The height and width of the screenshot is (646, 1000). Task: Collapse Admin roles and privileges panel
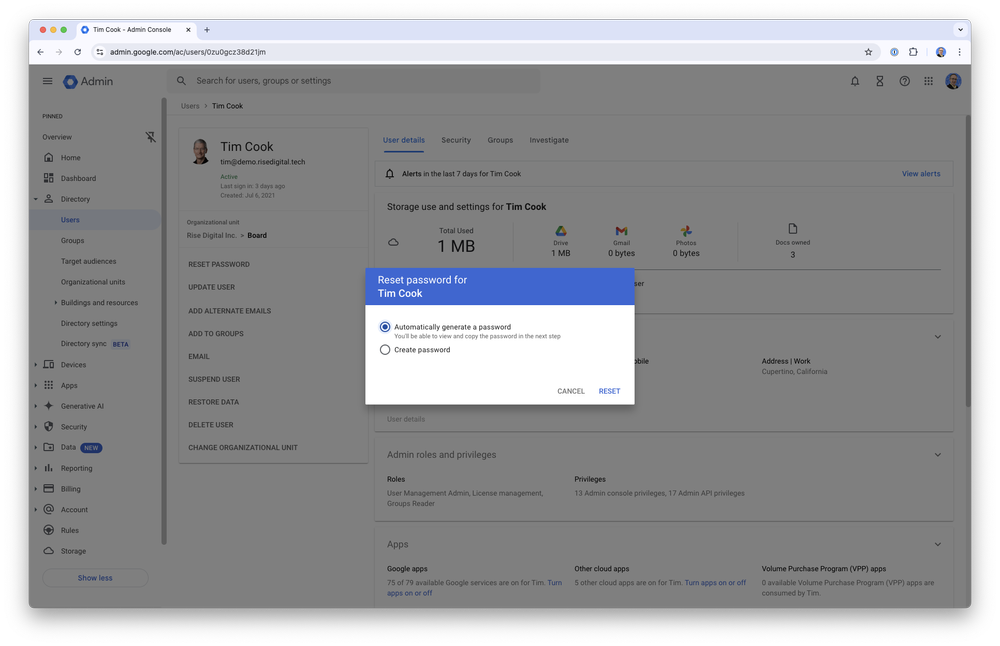(937, 454)
